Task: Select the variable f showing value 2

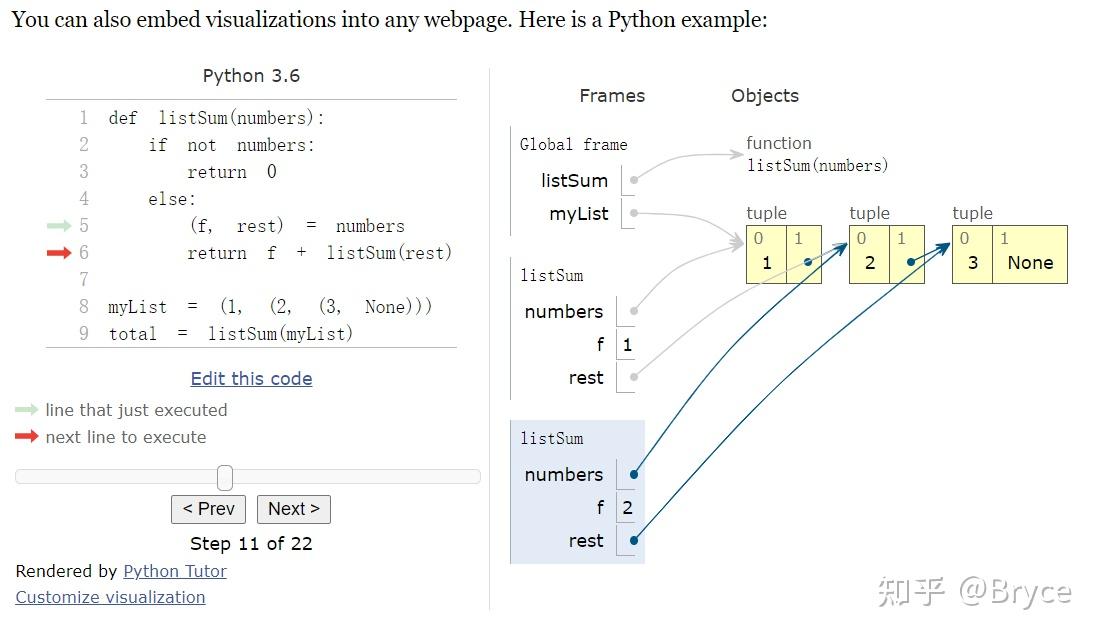Action: coord(627,507)
